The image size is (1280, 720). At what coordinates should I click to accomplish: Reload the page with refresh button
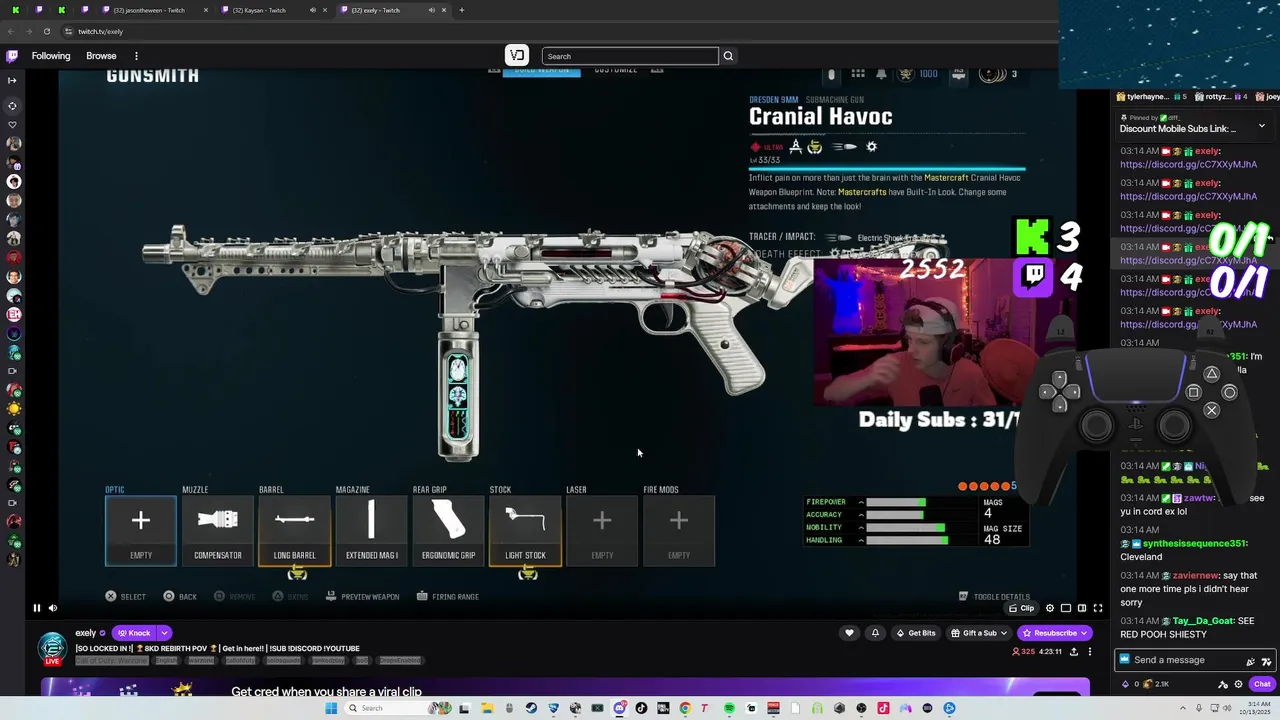47,31
